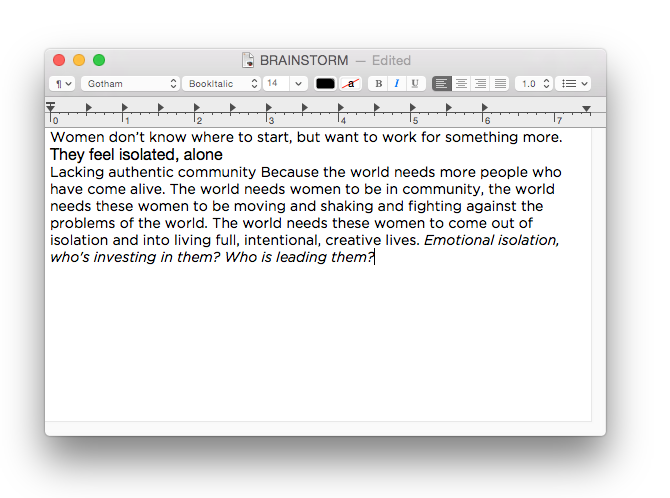Click the Edited status in title bar
This screenshot has height=498, width=670.
[391, 60]
